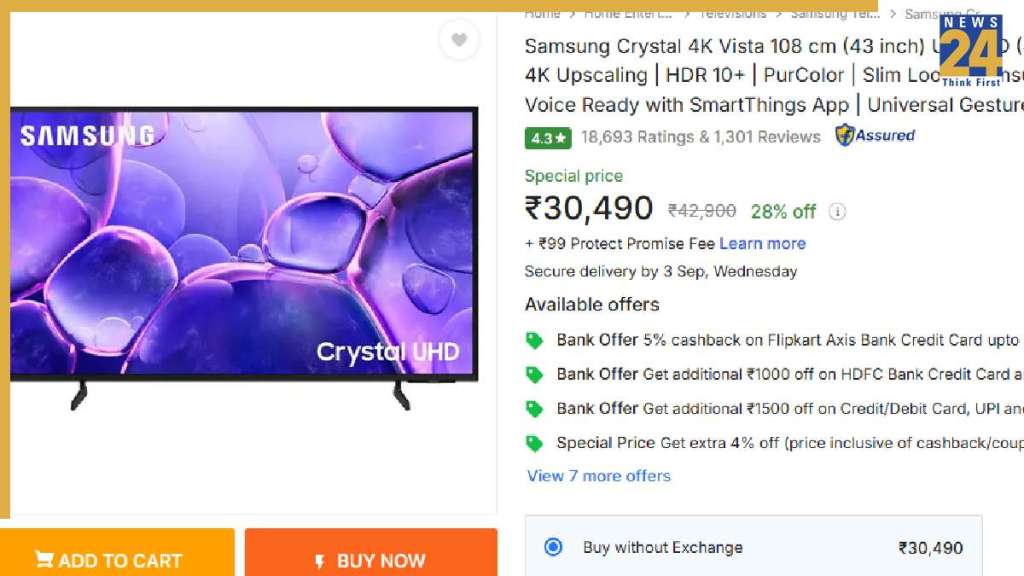This screenshot has width=1024, height=576.
Task: Click the struck-through ₹42,900 original price
Action: (x=701, y=211)
